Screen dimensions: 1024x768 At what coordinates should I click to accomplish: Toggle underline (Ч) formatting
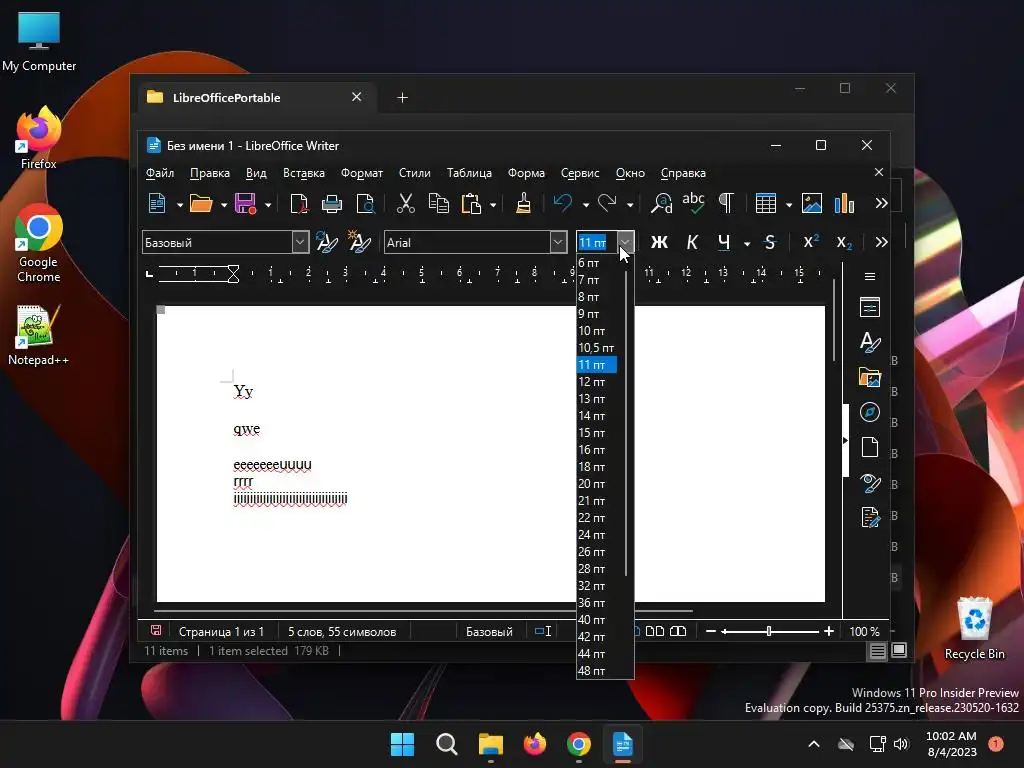tap(724, 242)
